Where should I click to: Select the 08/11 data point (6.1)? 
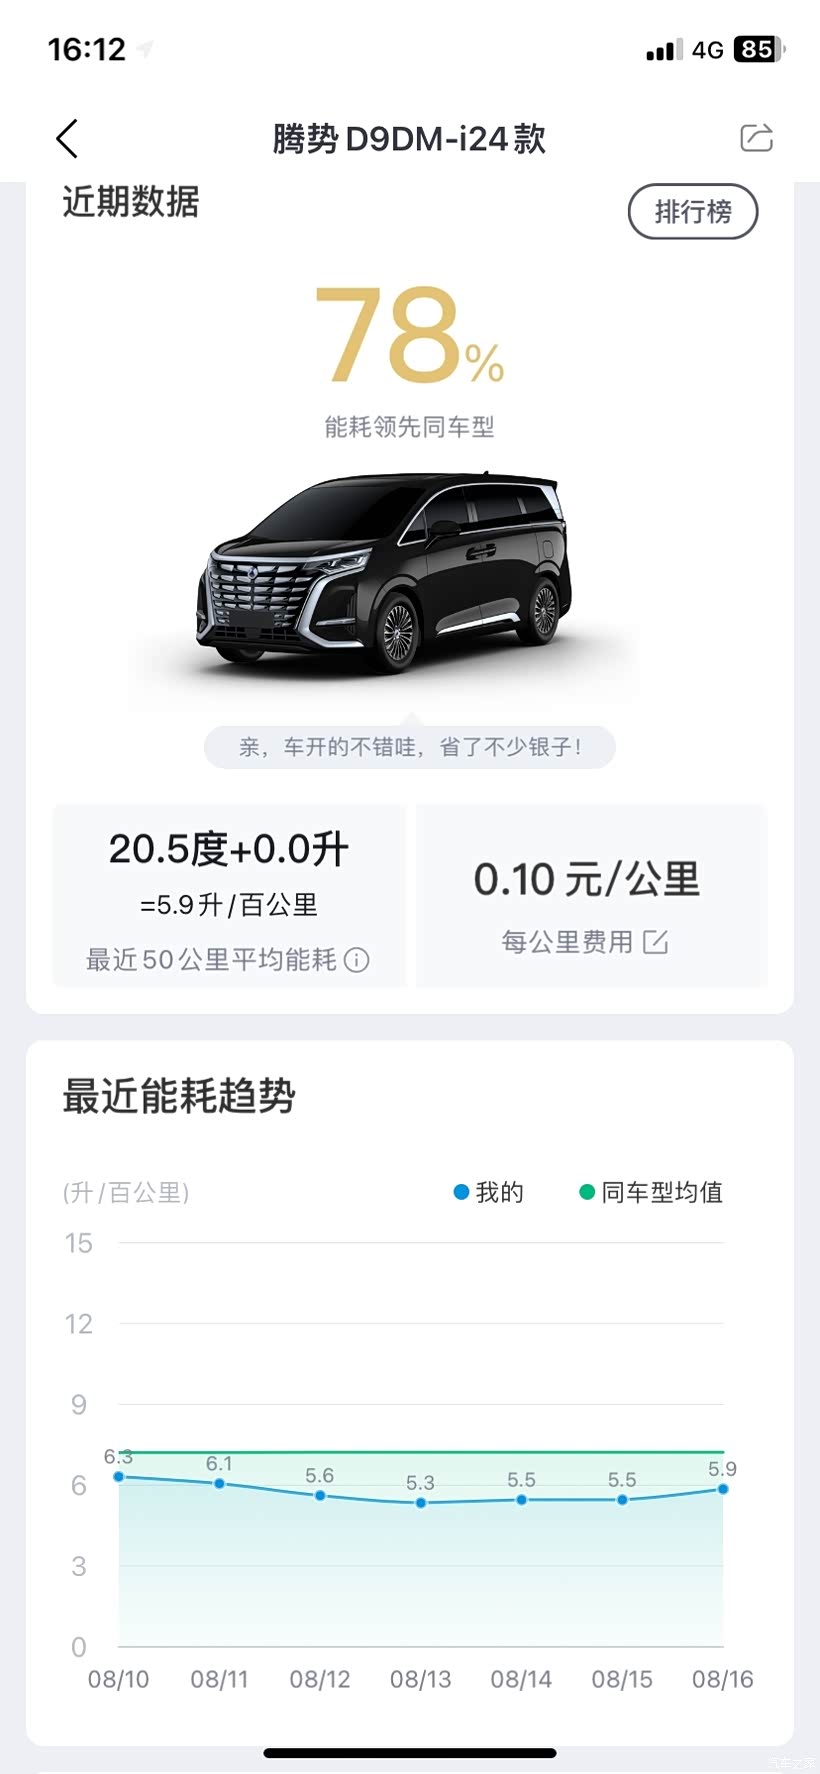pyautogui.click(x=219, y=1483)
